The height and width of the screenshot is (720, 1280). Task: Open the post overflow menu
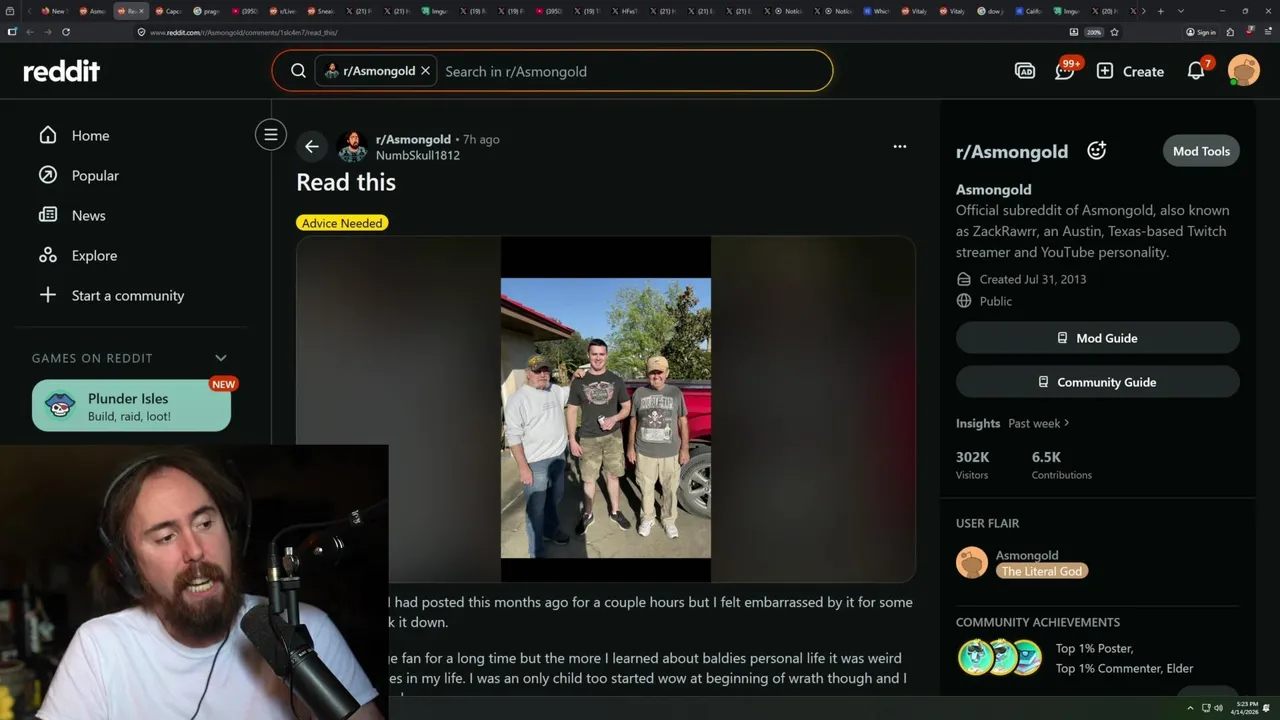point(900,146)
